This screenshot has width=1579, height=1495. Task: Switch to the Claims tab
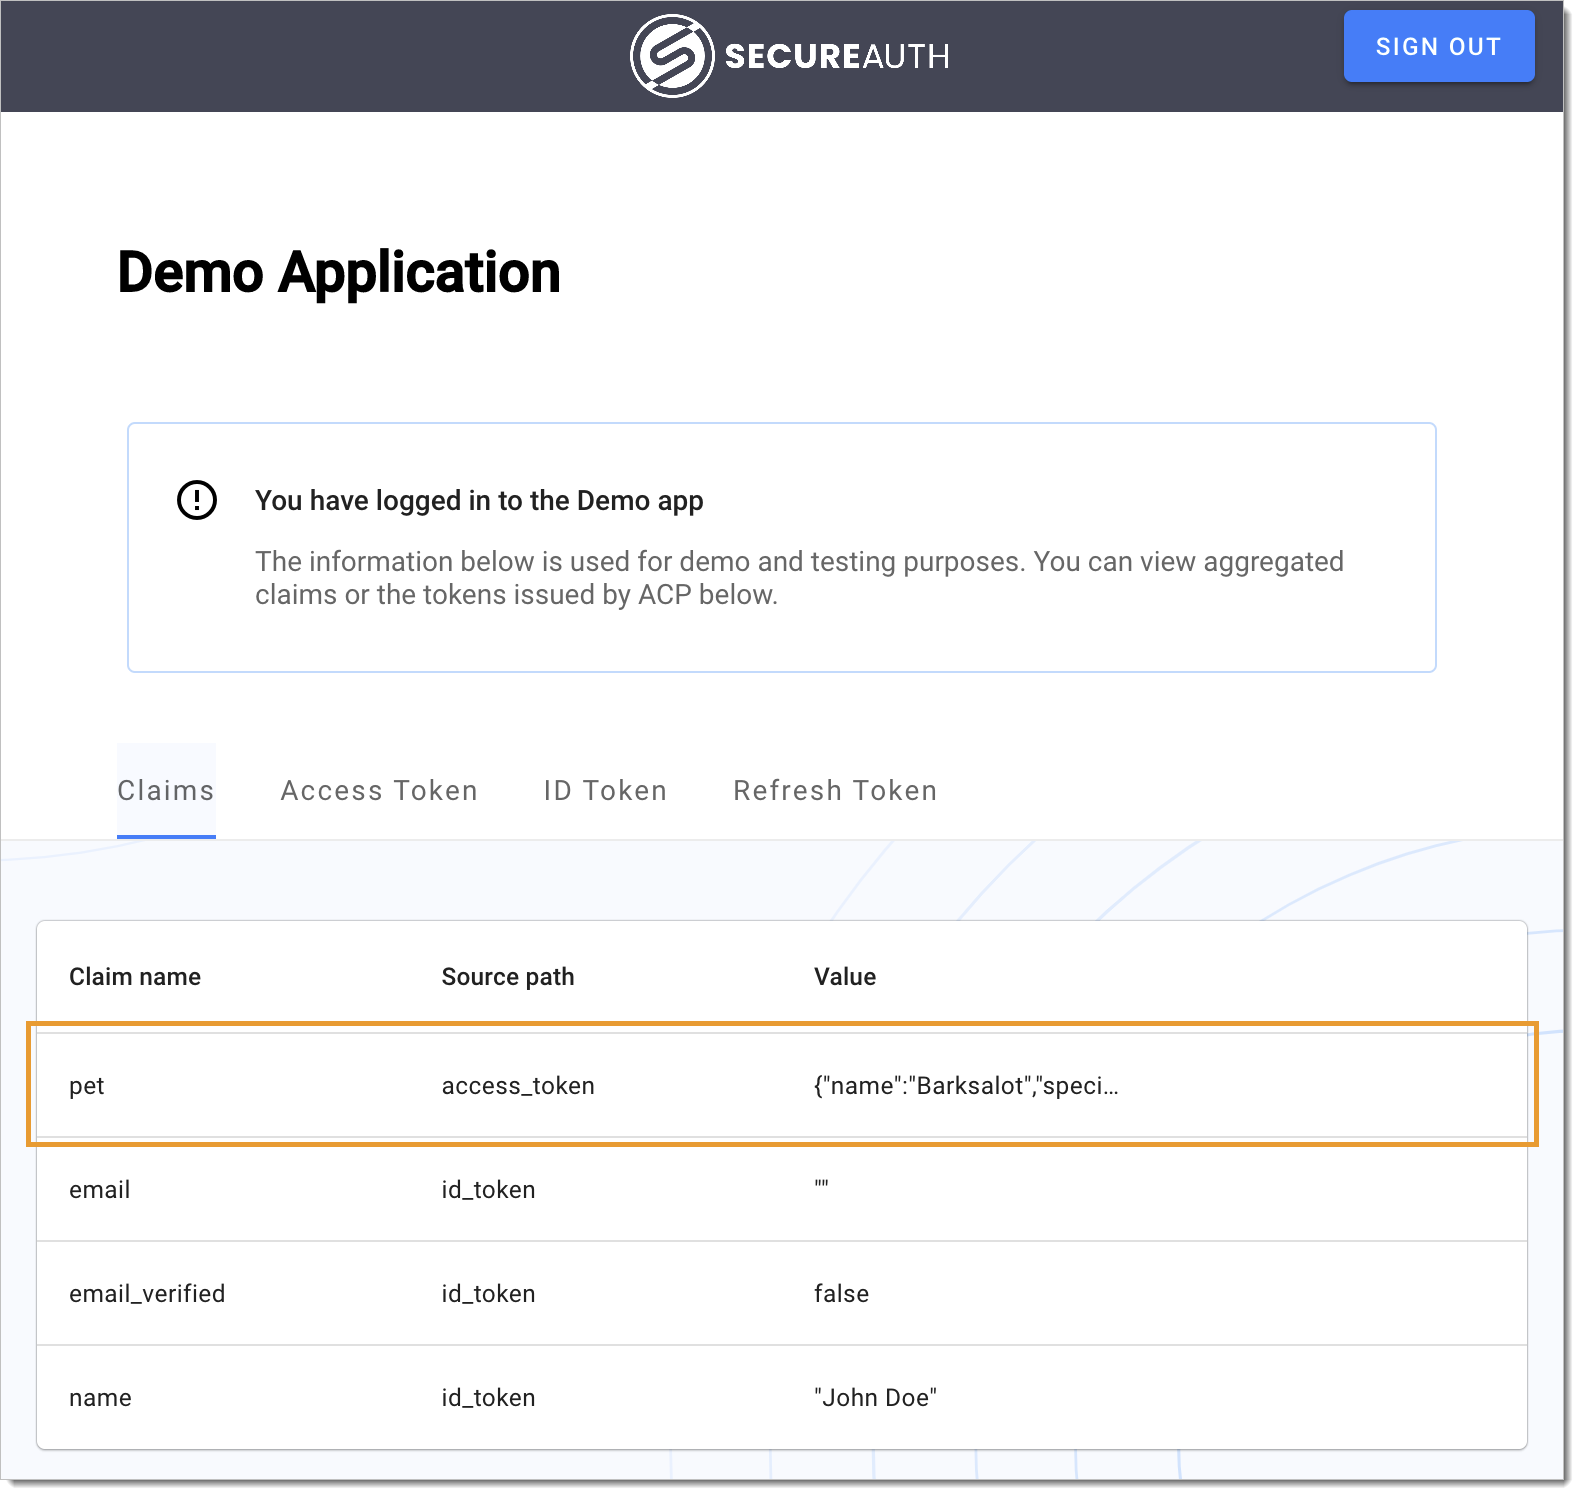click(166, 790)
